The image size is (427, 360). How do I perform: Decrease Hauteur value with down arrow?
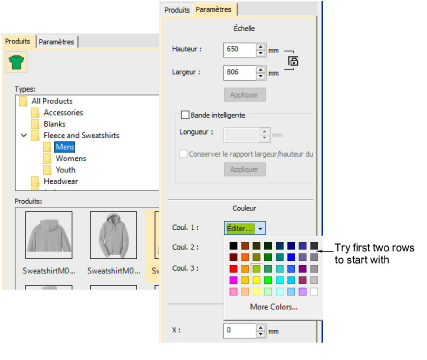[x=261, y=54]
